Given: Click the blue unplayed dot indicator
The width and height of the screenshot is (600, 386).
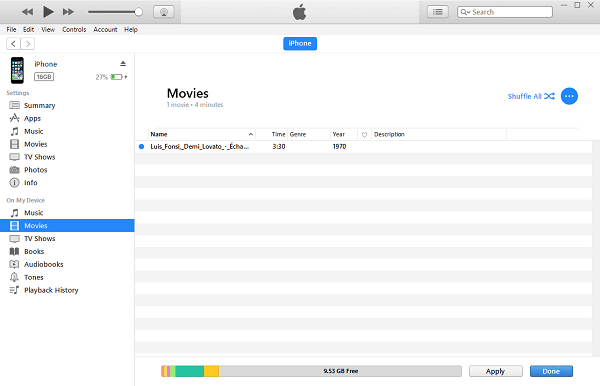Looking at the screenshot, I should click(141, 147).
